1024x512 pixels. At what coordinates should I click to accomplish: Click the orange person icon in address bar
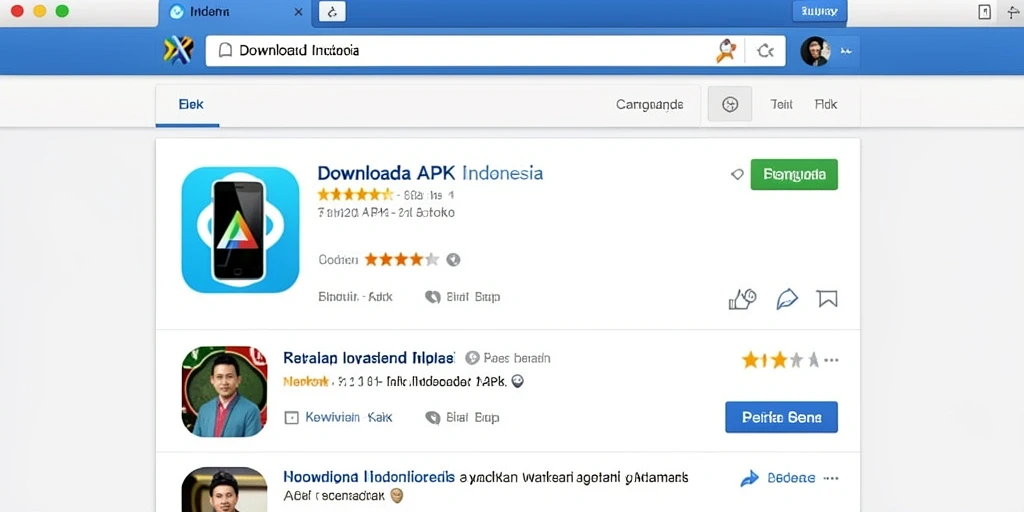(726, 50)
